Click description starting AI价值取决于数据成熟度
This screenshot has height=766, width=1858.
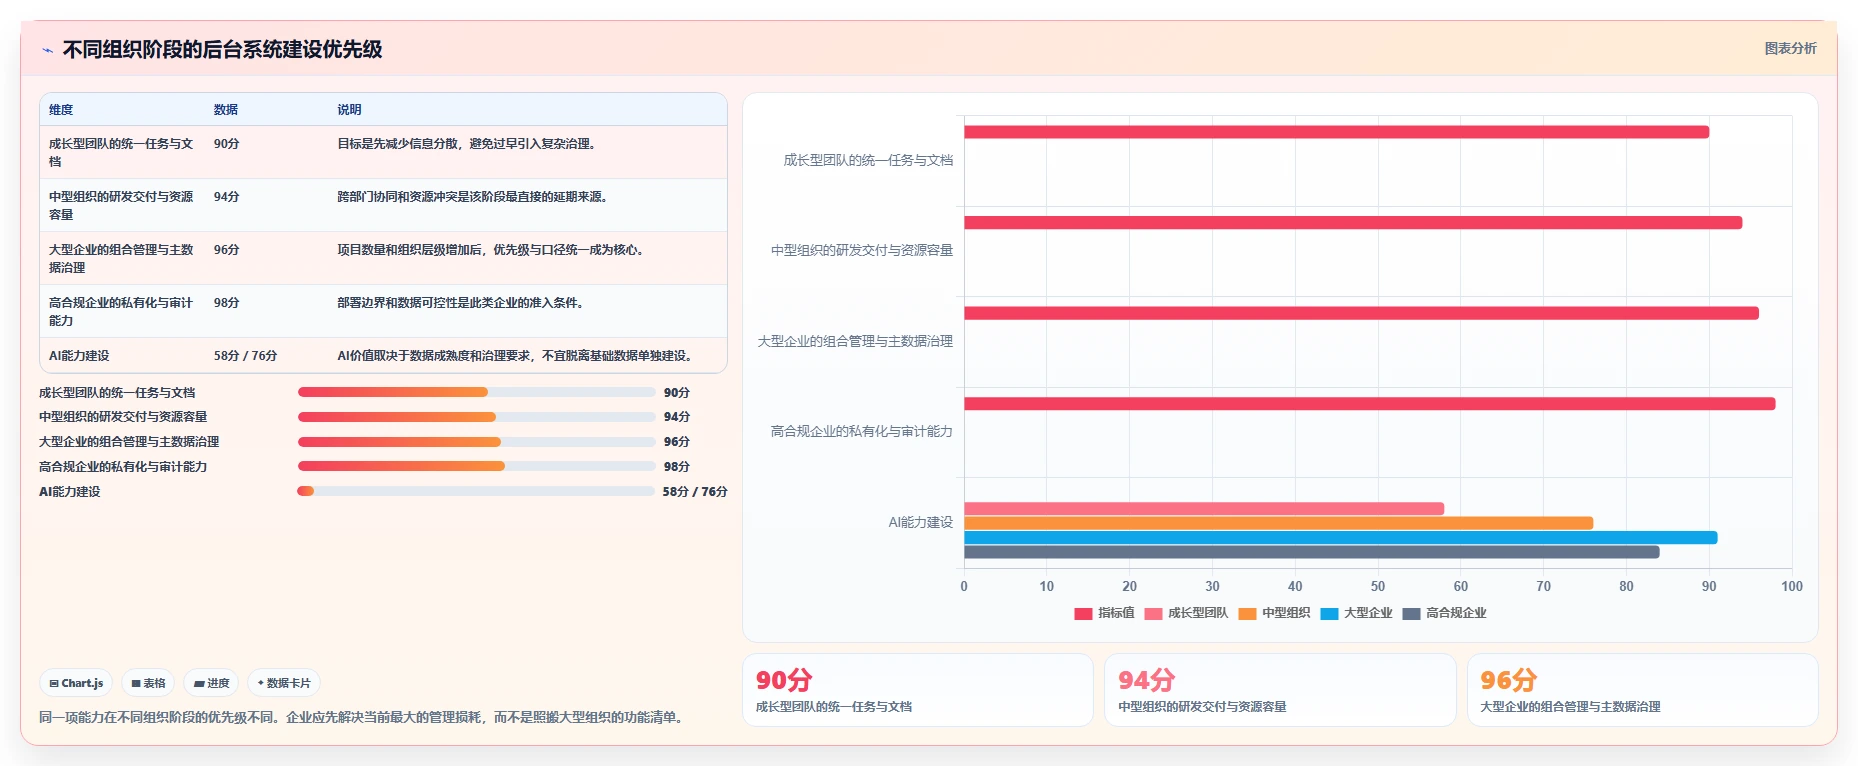[x=516, y=356]
